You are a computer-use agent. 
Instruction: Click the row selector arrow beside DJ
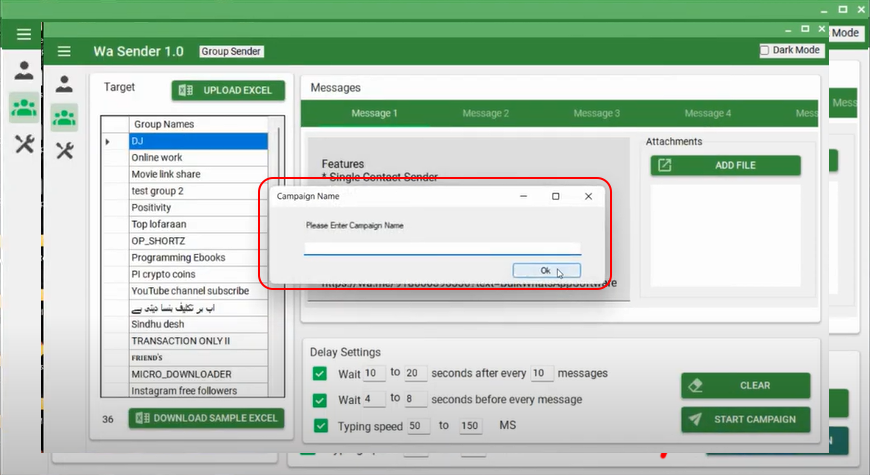108,142
